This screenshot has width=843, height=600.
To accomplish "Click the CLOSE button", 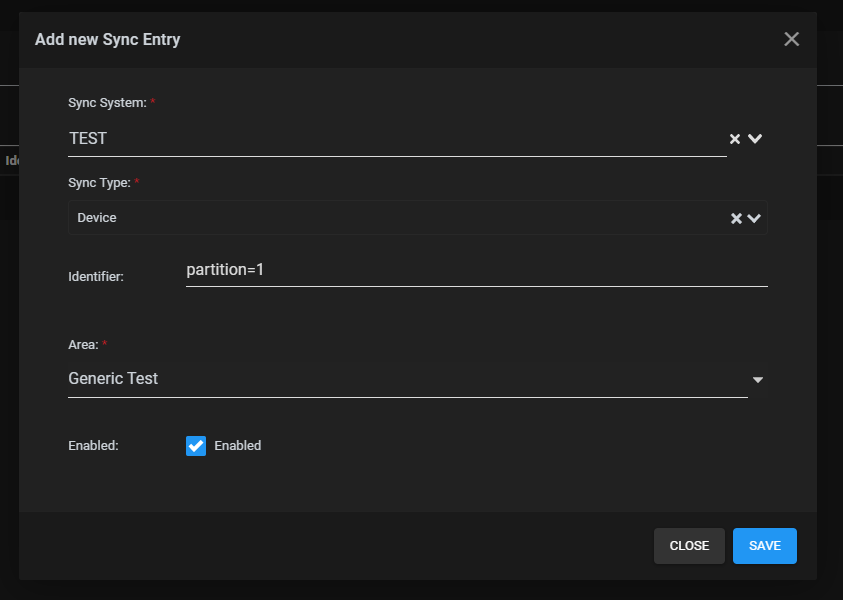I will [689, 546].
